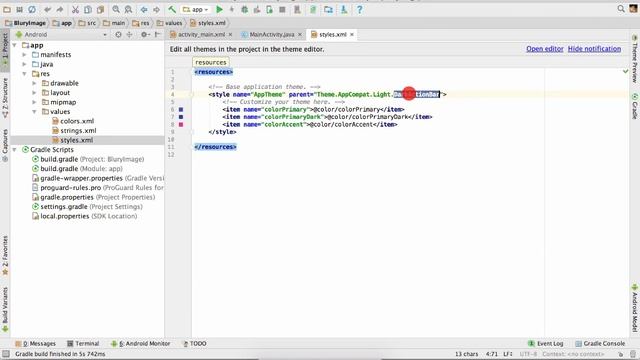Debug app with the bug icon

(x=244, y=9)
